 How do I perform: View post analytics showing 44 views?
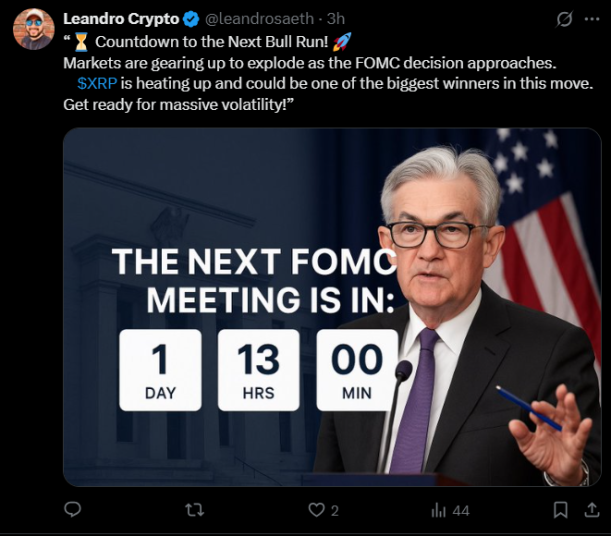[x=449, y=510]
